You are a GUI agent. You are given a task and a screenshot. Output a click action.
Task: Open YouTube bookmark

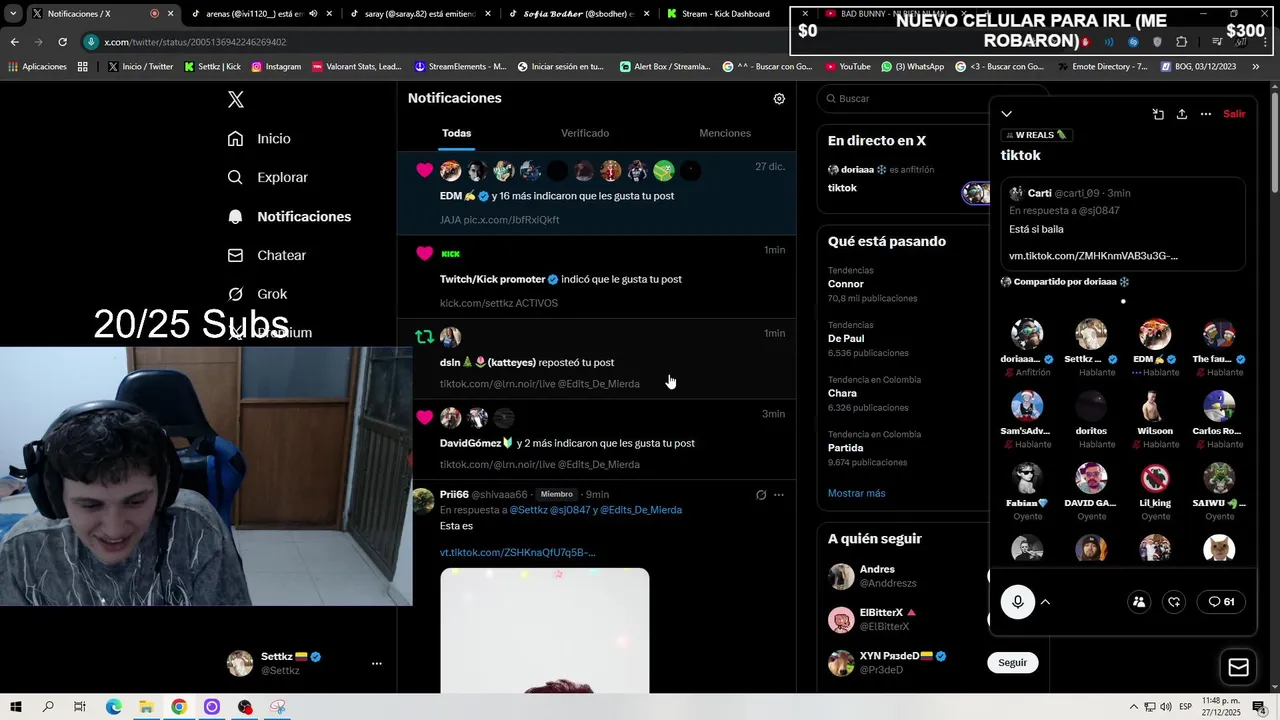pyautogui.click(x=848, y=67)
